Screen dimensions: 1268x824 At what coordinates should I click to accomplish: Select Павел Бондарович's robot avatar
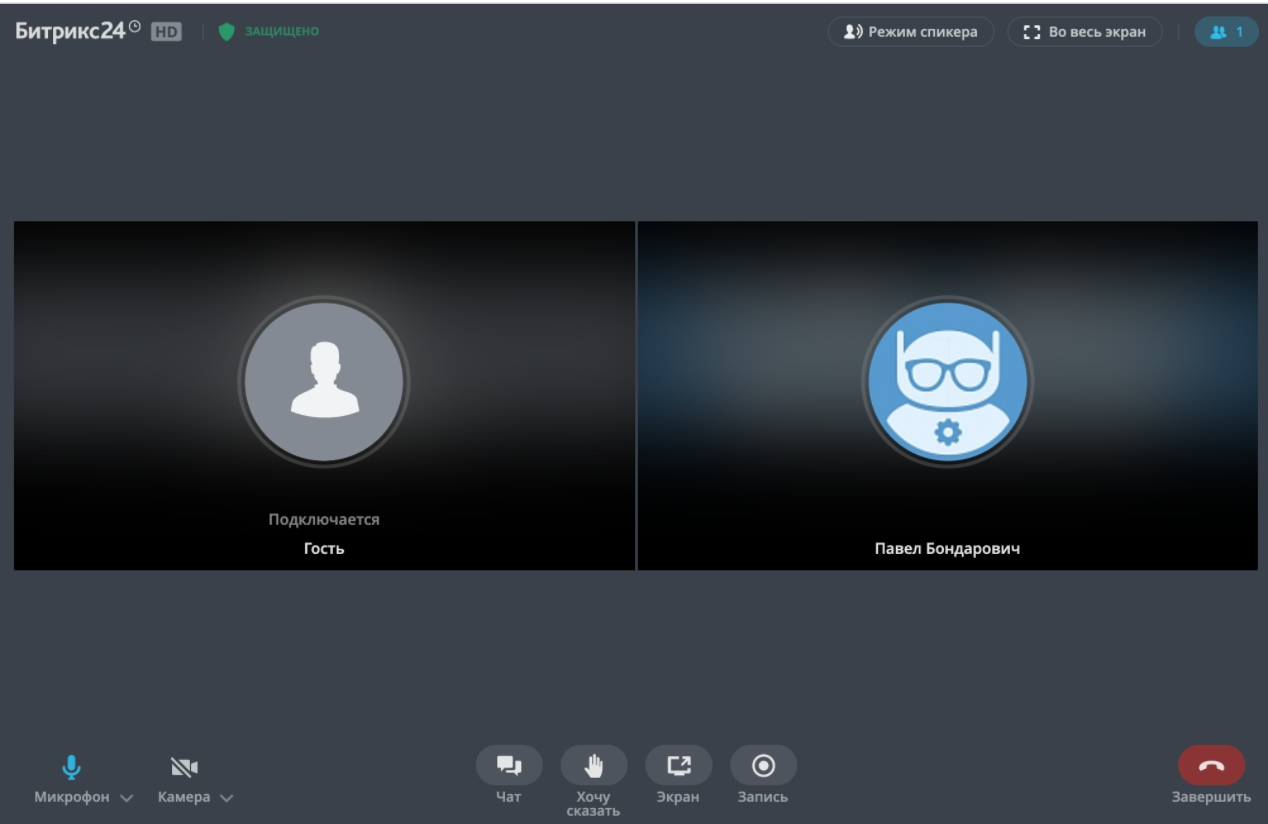948,381
